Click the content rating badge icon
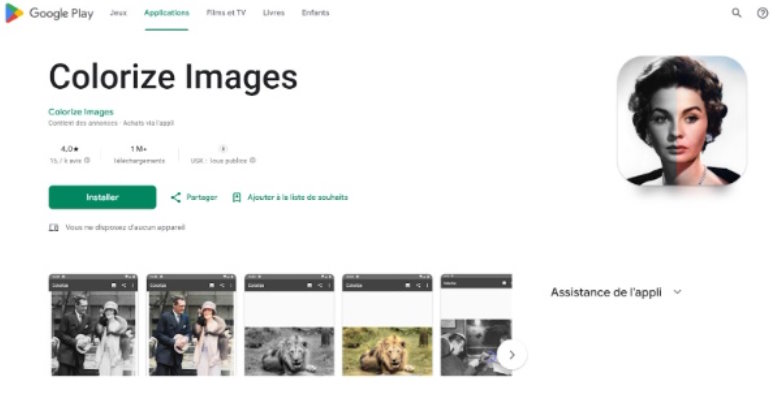This screenshot has height=407, width=775. point(223,149)
